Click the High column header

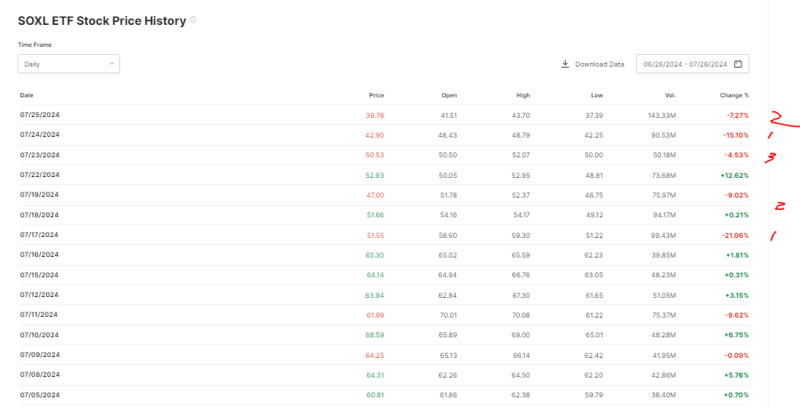tap(522, 95)
